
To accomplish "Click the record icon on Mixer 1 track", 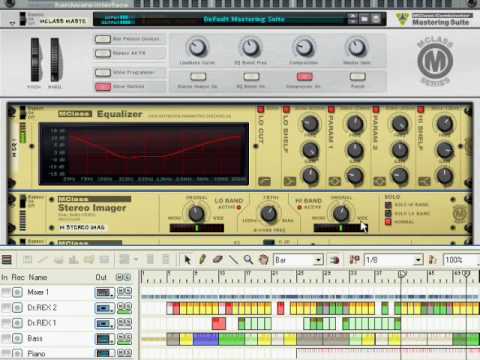I will pyautogui.click(x=17, y=292).
